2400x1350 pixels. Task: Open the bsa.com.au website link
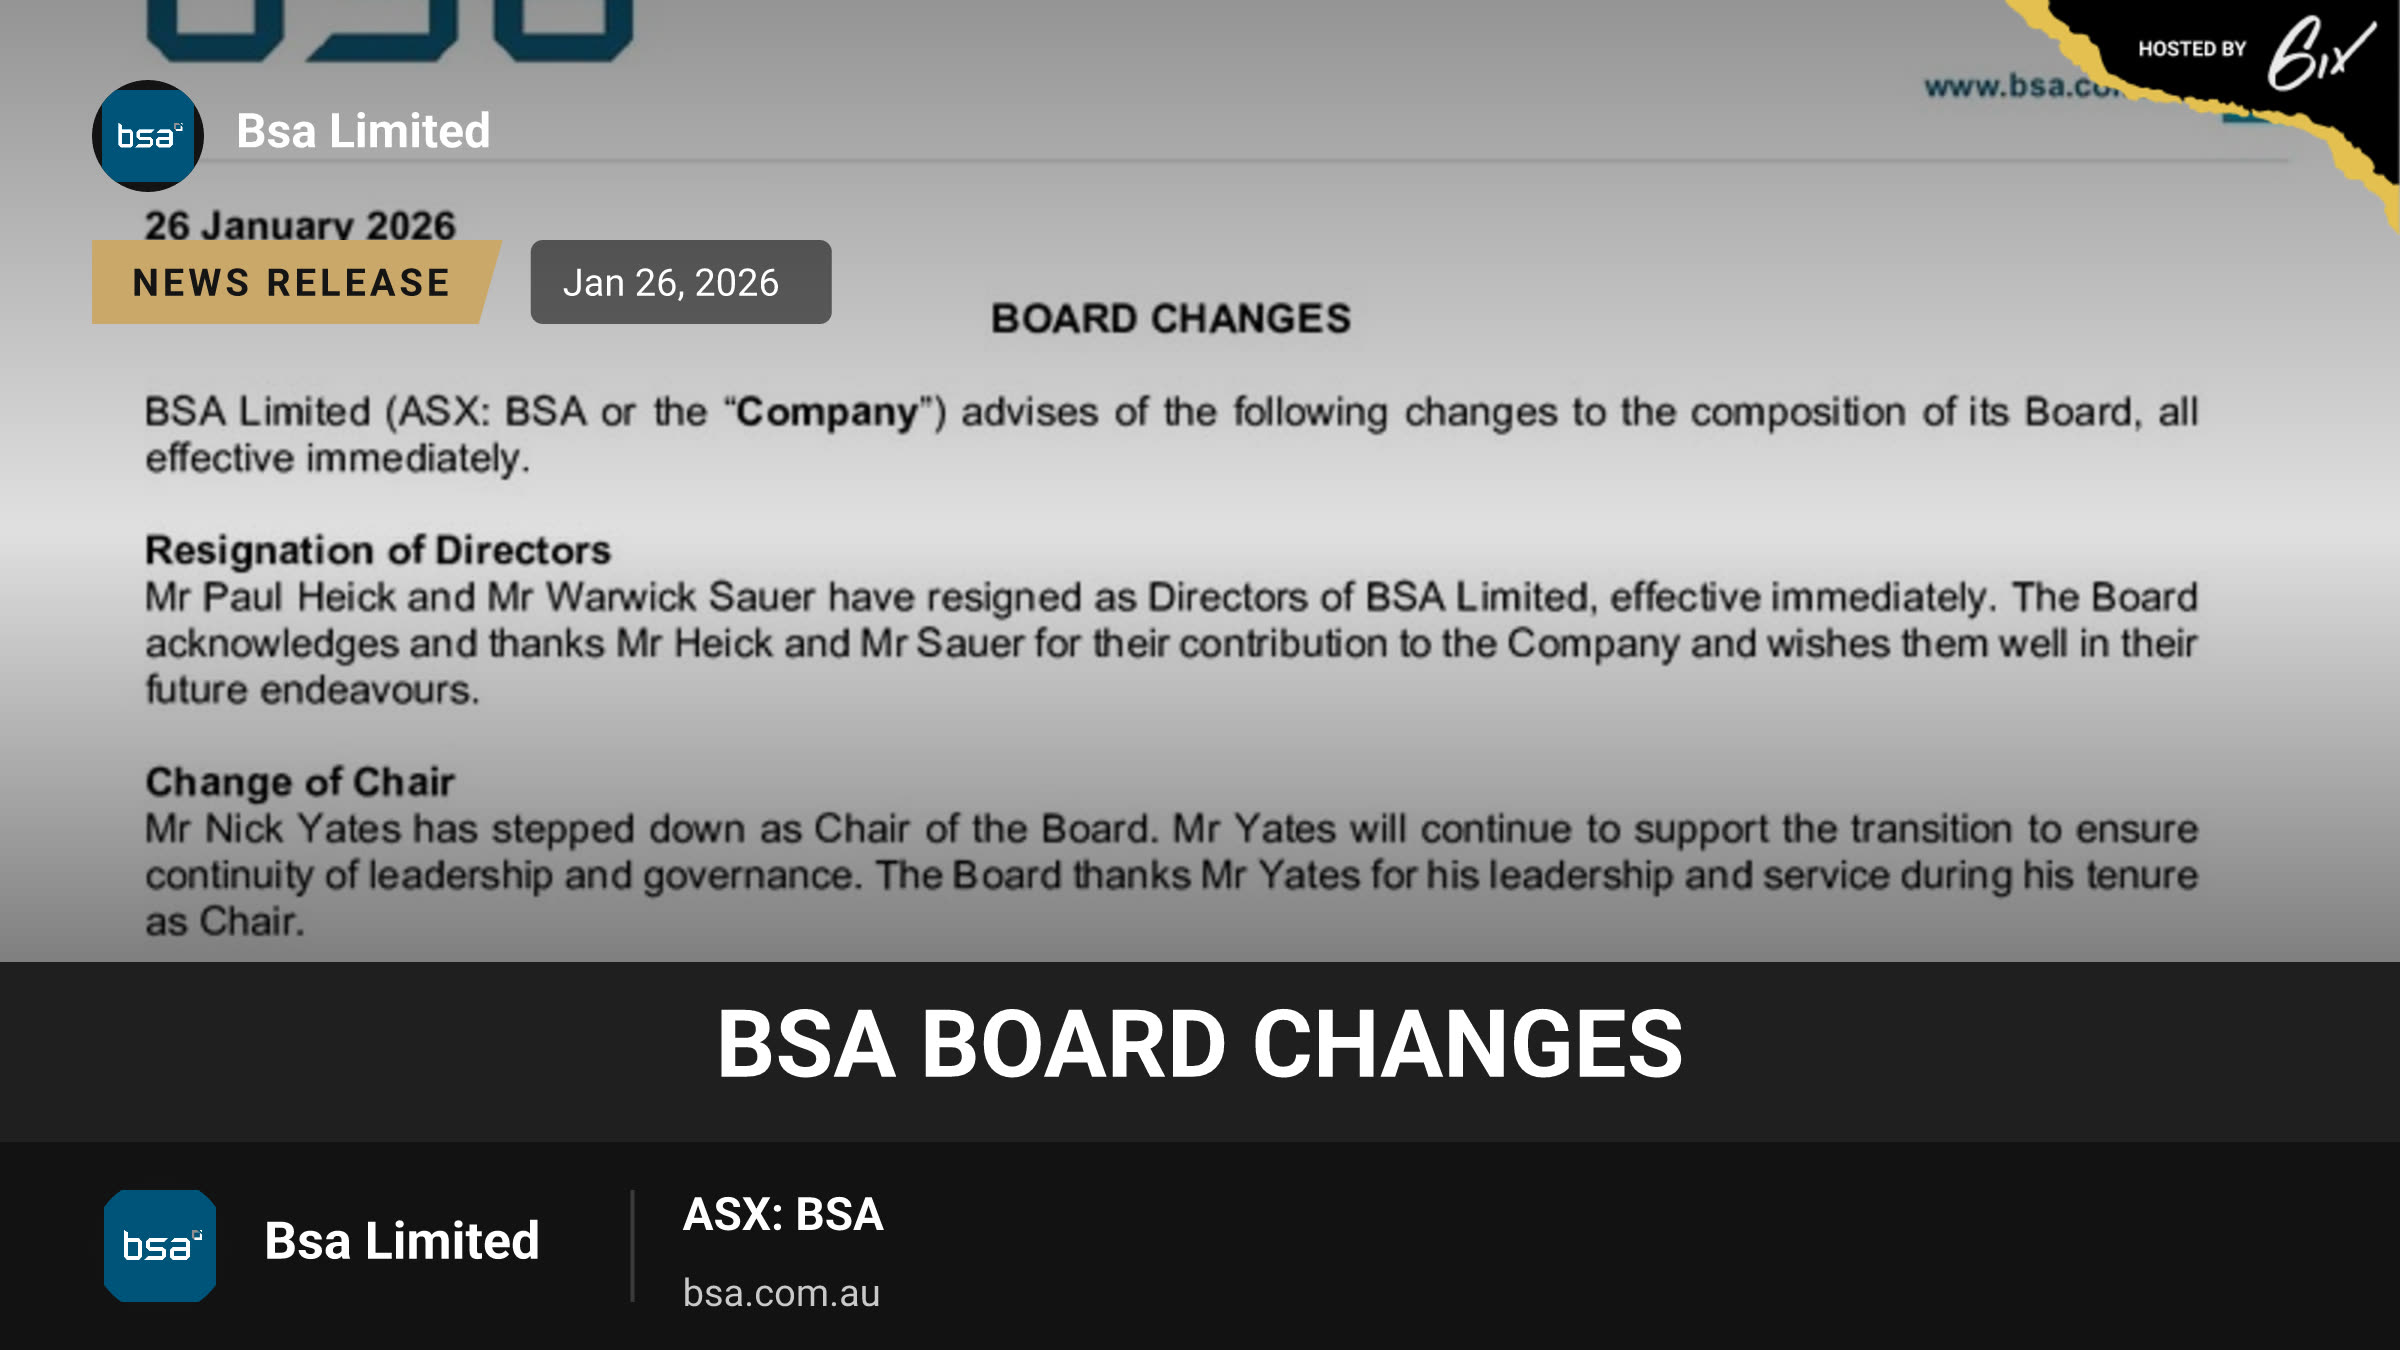(x=782, y=1293)
